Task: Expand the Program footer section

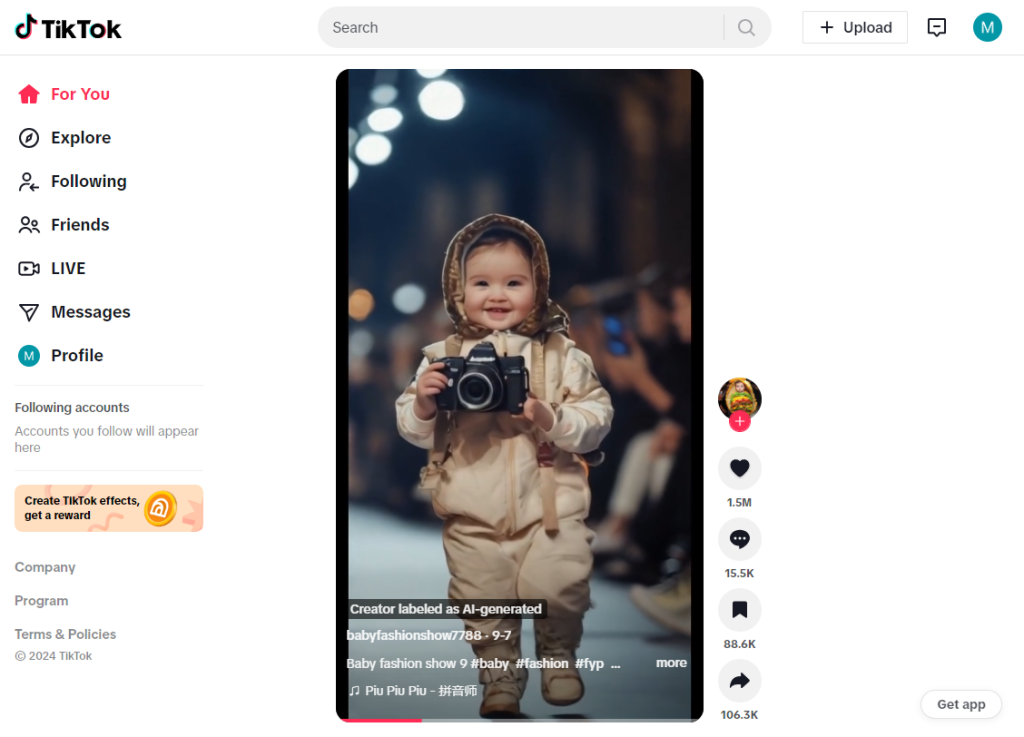Action: (41, 601)
